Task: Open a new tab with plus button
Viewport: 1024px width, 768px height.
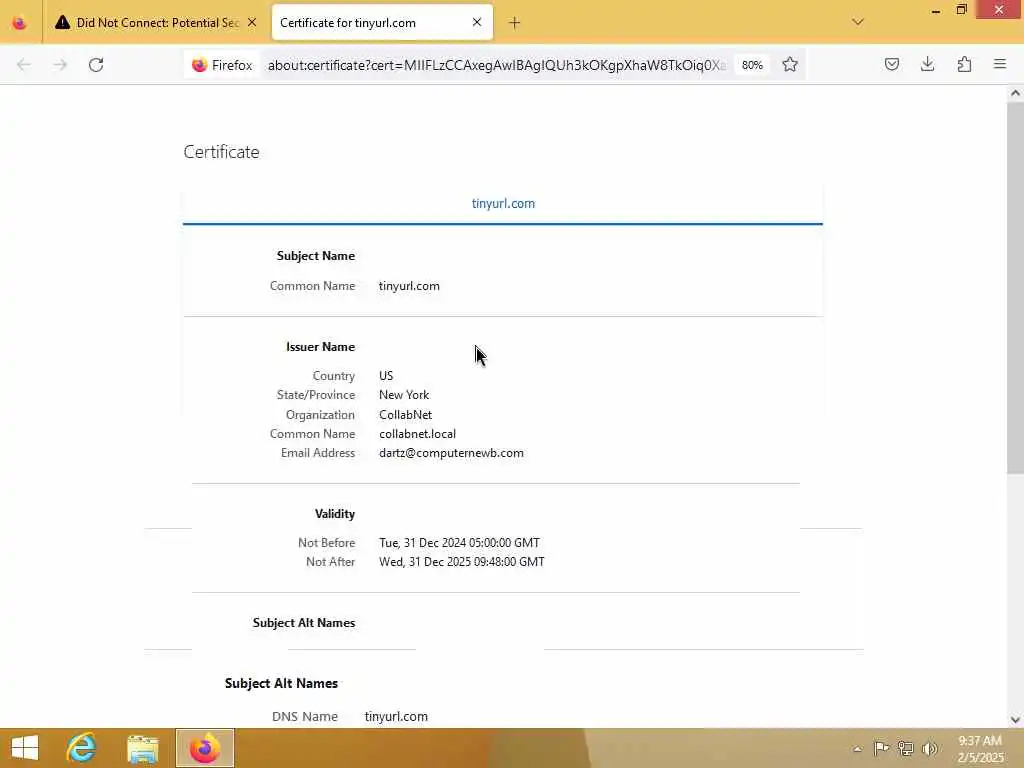Action: point(515,23)
